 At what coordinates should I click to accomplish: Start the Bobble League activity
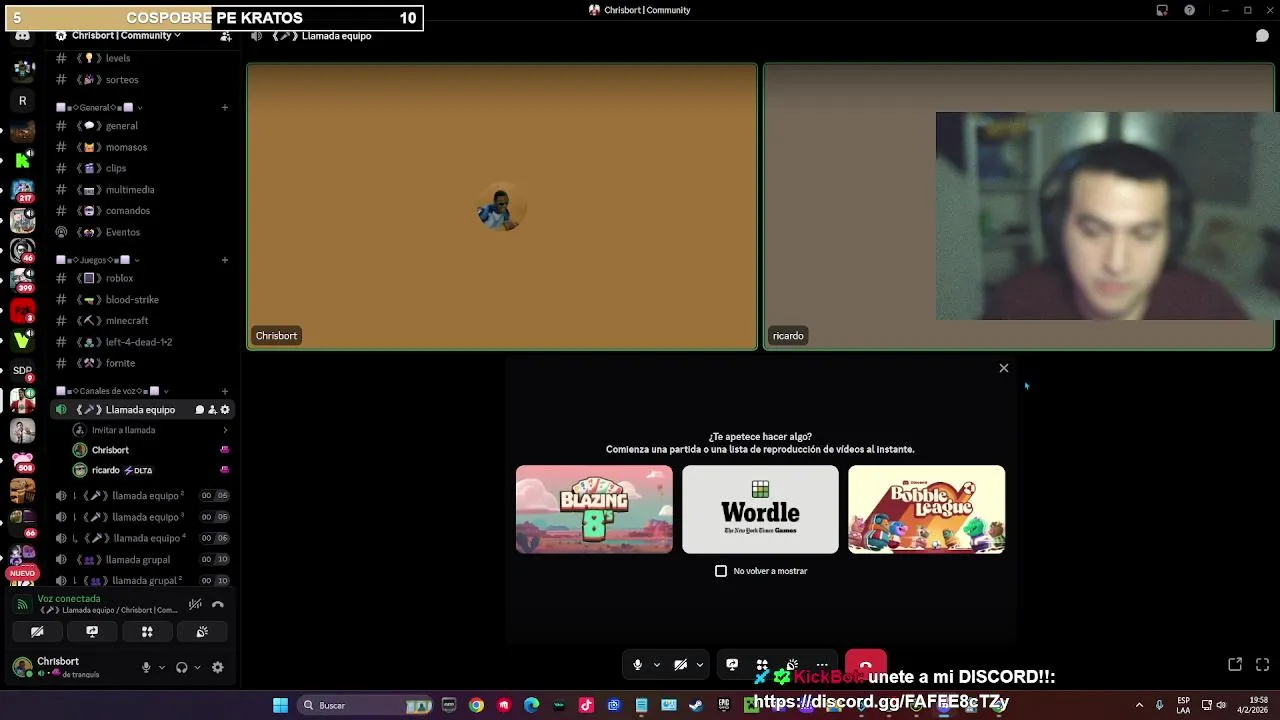tap(926, 509)
